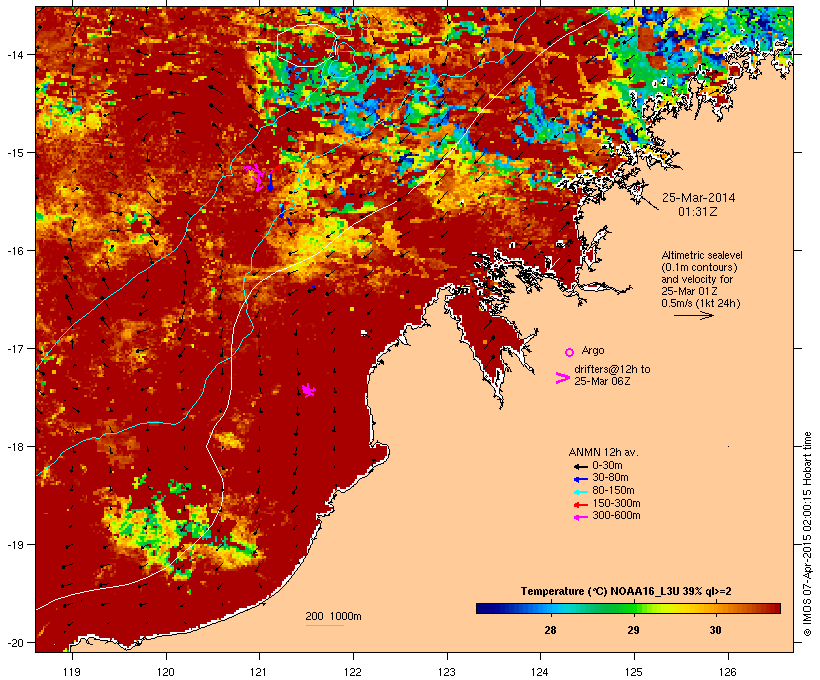Screen dimensions: 820x680
Task: Click the black 0-30m arrow in legend
Action: [x=580, y=466]
